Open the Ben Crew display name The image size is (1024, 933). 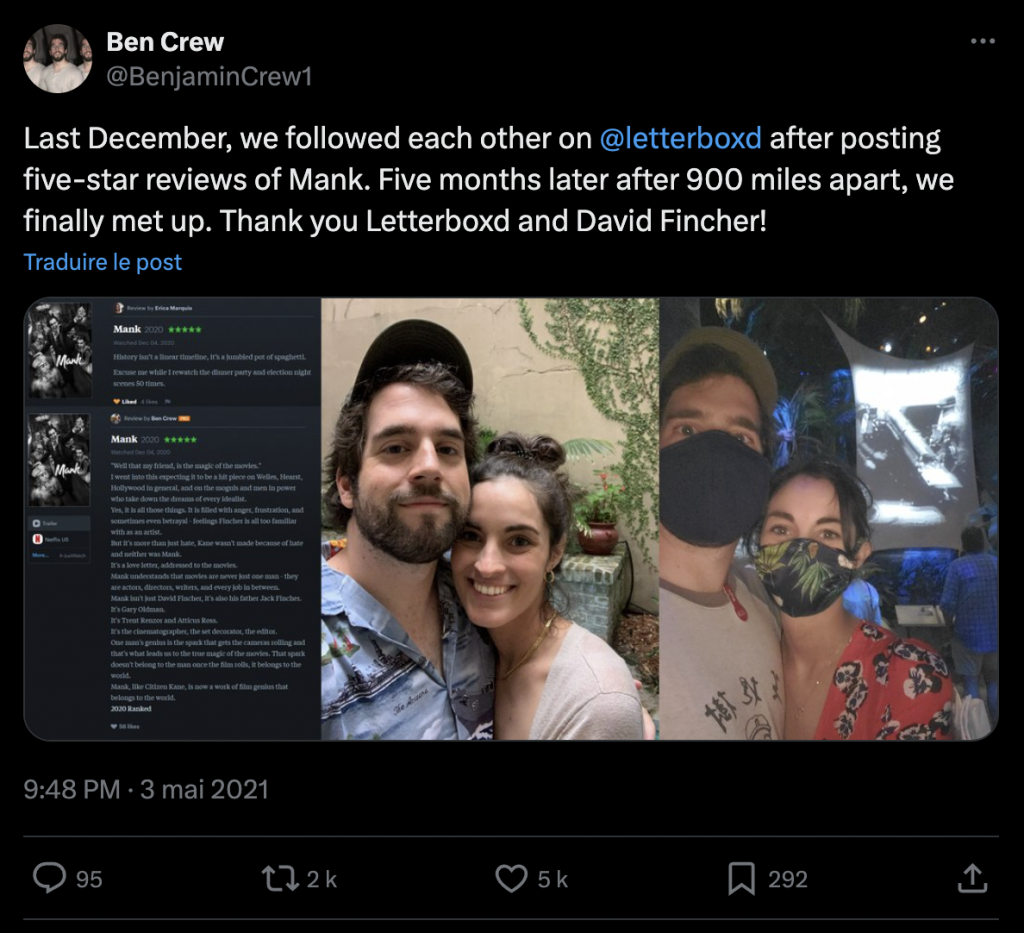(165, 42)
